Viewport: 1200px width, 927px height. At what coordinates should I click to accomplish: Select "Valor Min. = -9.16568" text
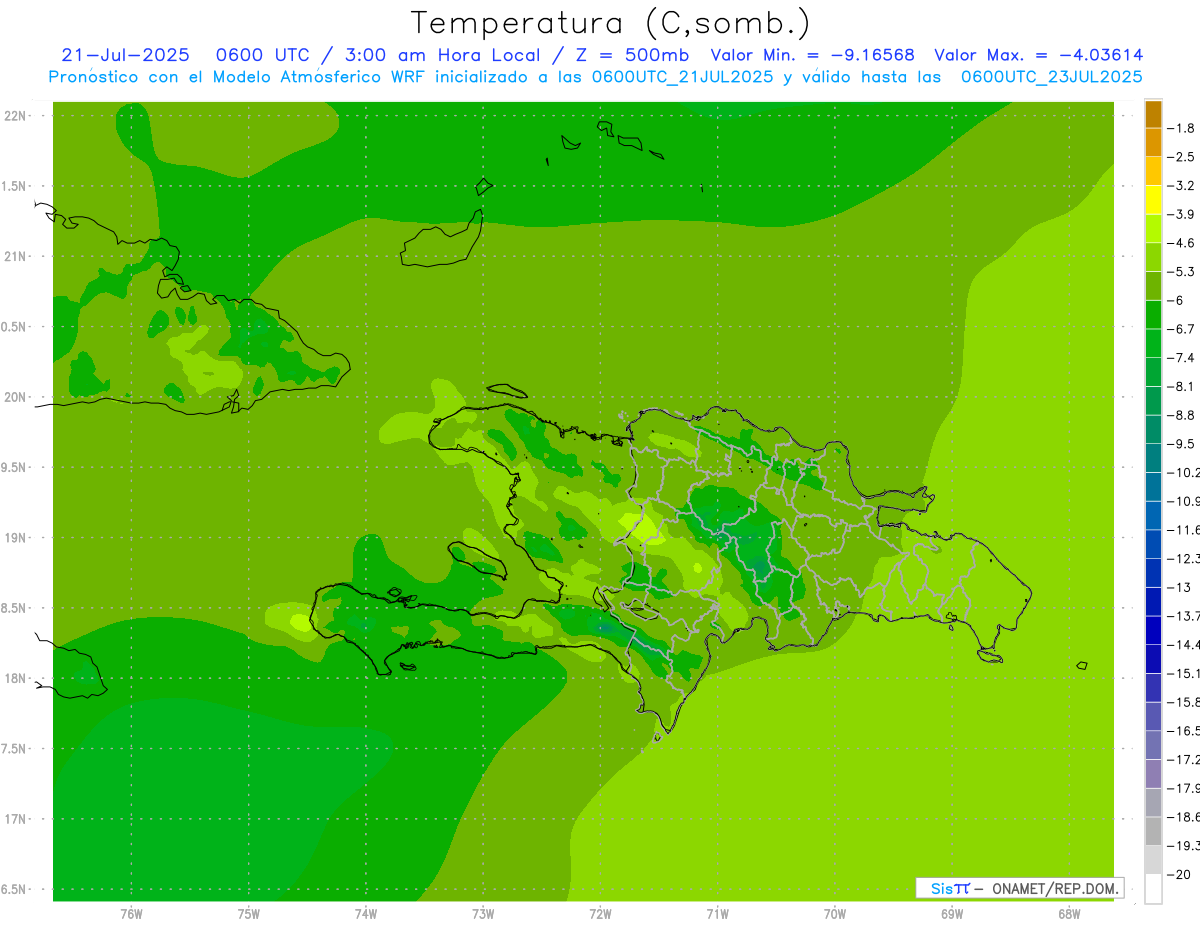(812, 56)
